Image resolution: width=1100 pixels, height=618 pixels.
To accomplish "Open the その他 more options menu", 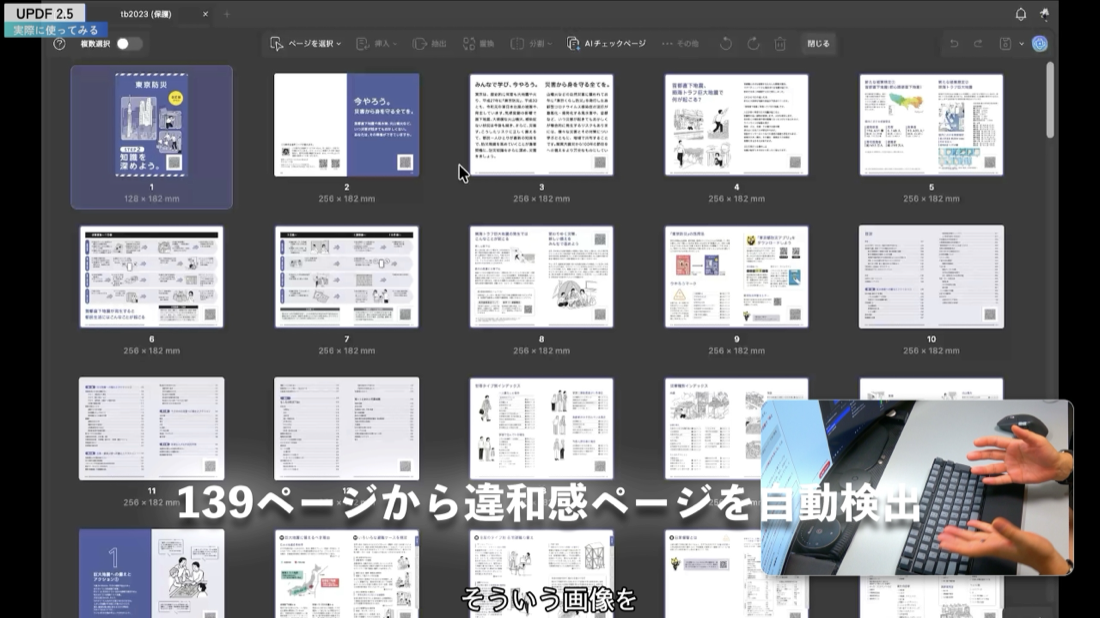I will tap(680, 43).
